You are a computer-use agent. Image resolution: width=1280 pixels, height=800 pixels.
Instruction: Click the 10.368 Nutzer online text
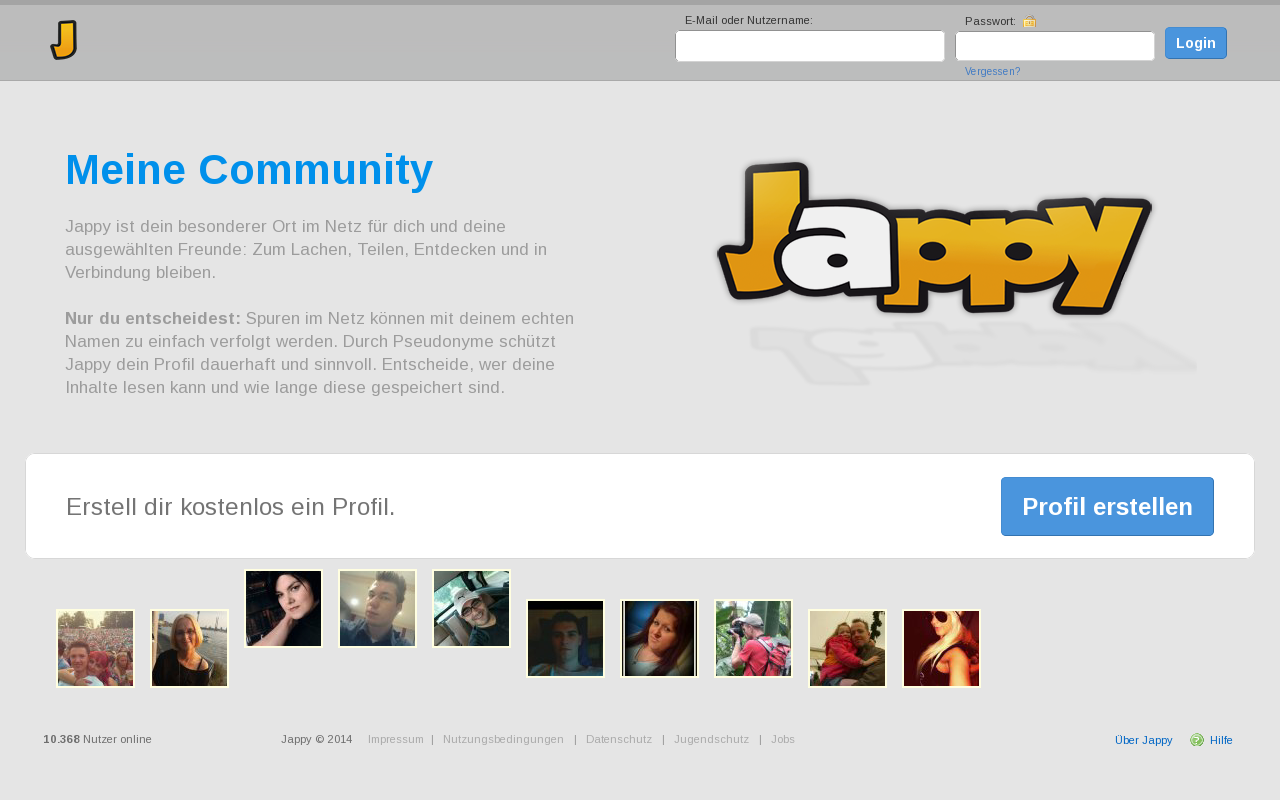click(x=98, y=740)
